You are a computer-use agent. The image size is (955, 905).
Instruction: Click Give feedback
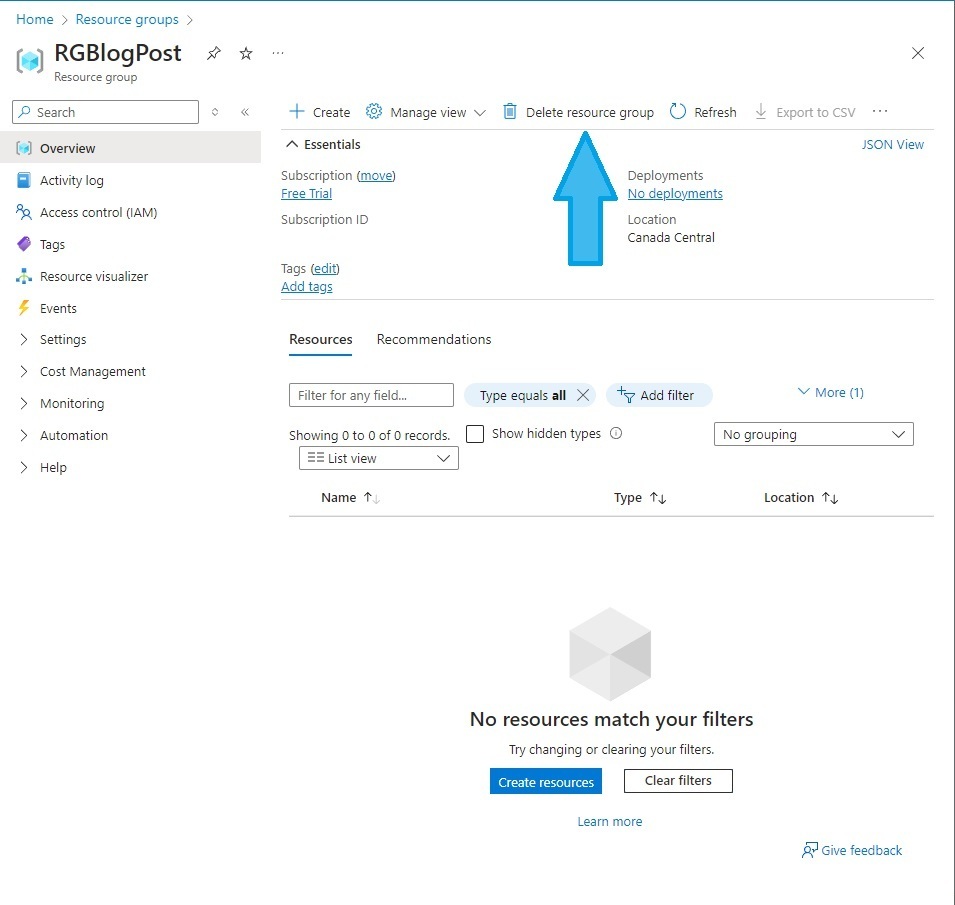pyautogui.click(x=851, y=850)
